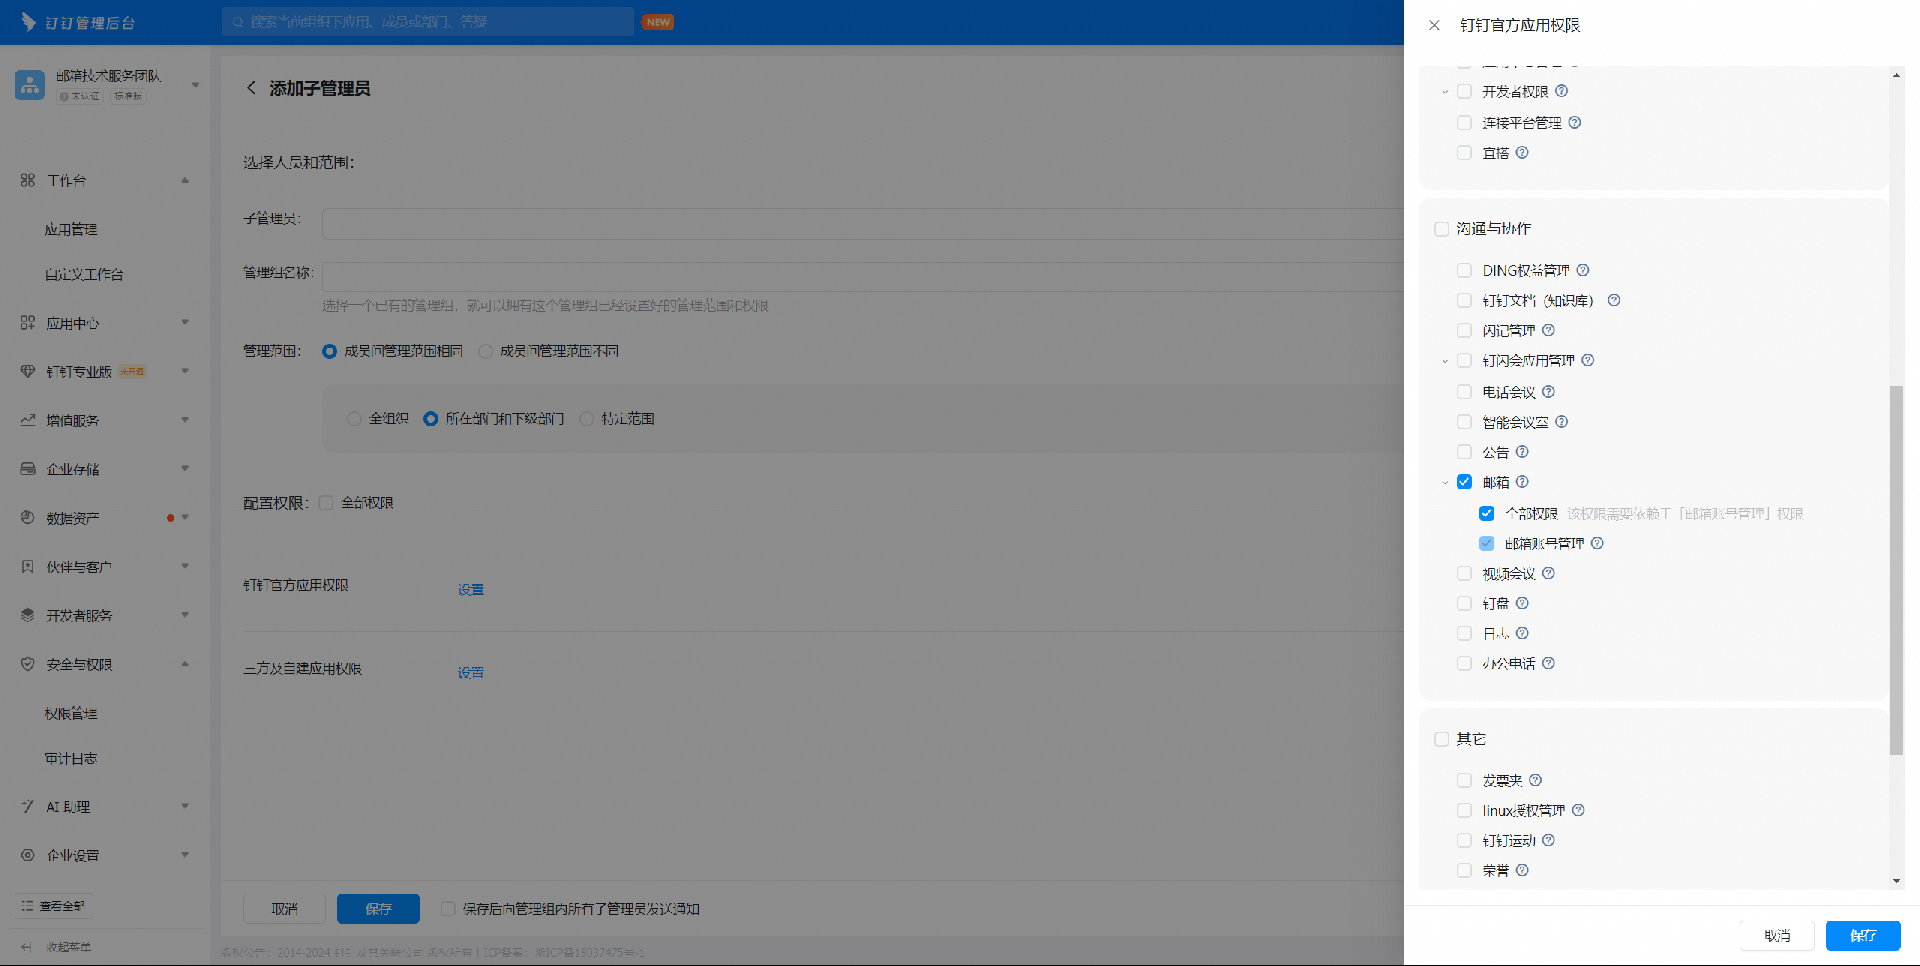Click help icon next to 电话会议
Viewport: 1920px width, 966px height.
click(x=1549, y=392)
